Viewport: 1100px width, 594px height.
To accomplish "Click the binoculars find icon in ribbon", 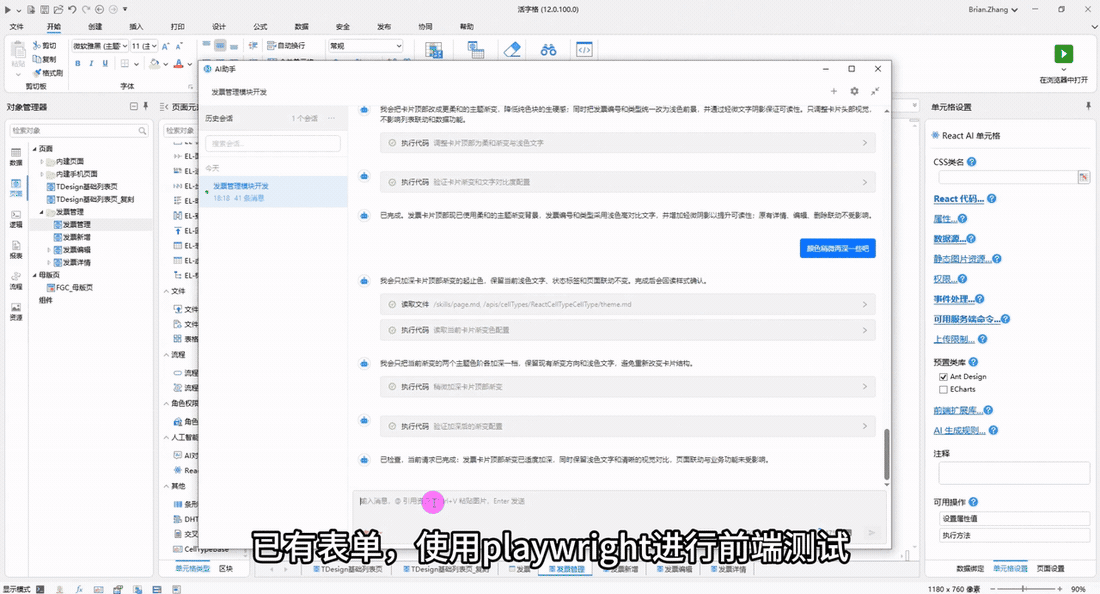I will point(549,50).
